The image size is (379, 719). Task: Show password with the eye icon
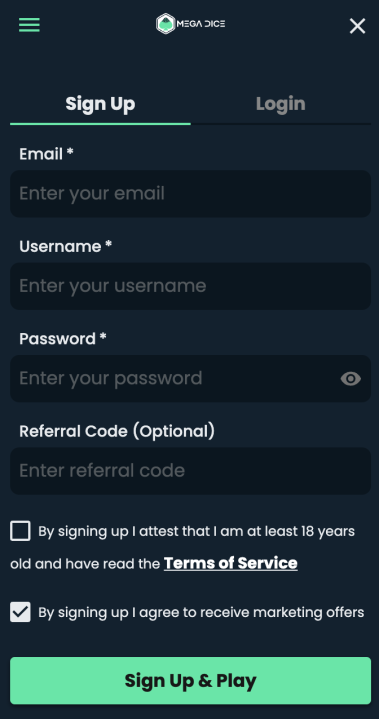pyautogui.click(x=351, y=379)
